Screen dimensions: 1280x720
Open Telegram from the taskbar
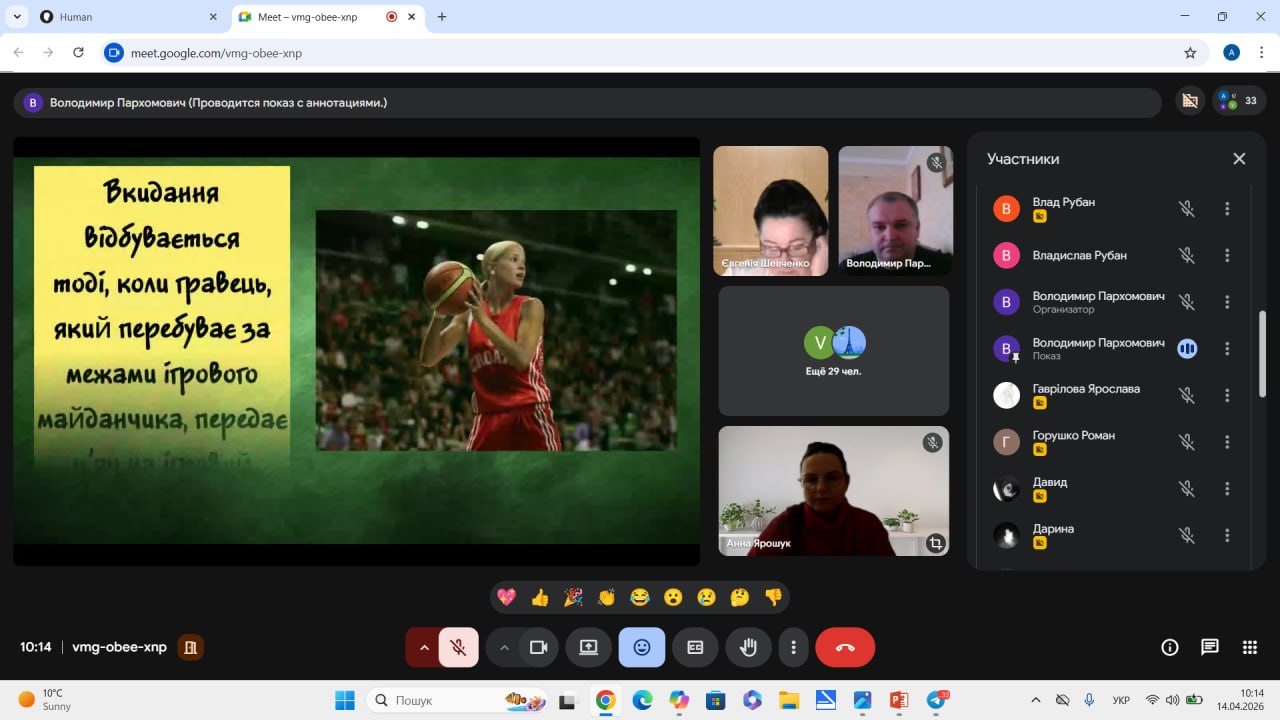(x=937, y=700)
